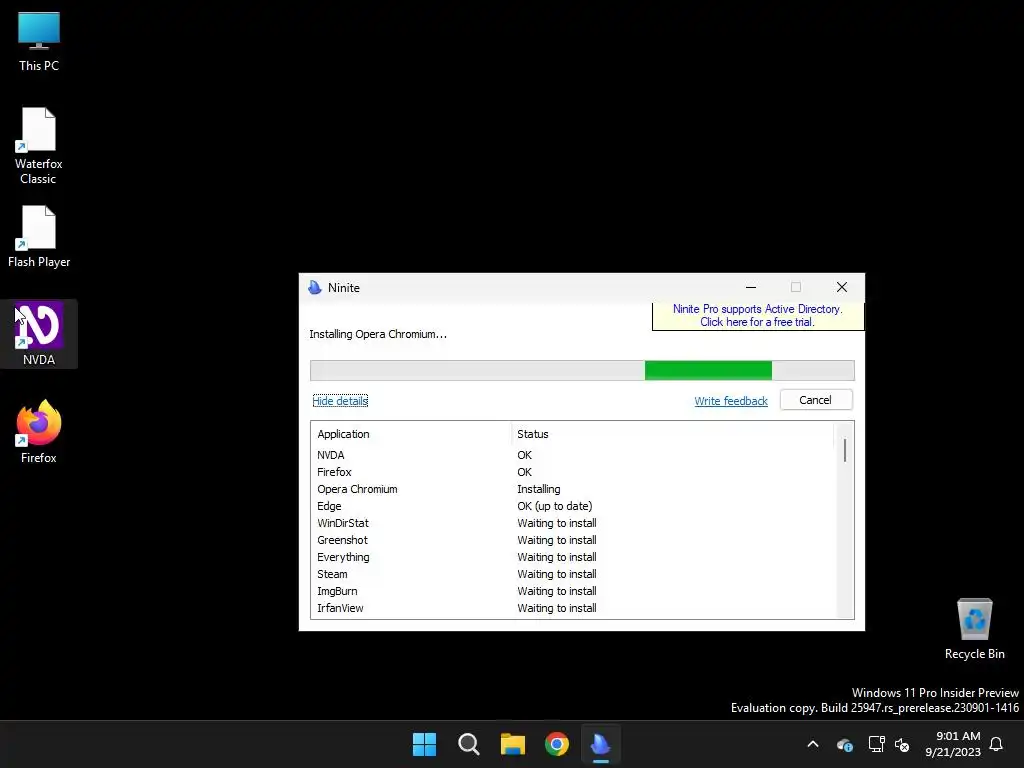Show hidden system tray icons
The image size is (1024, 768).
tap(813, 744)
